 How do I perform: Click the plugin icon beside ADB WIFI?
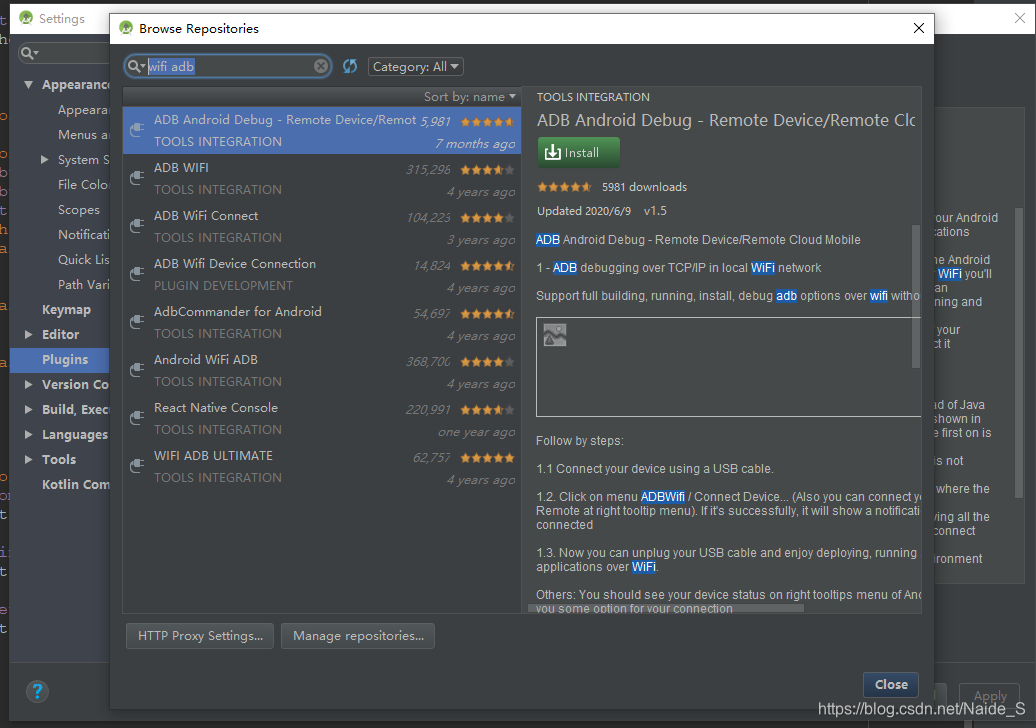pos(137,178)
